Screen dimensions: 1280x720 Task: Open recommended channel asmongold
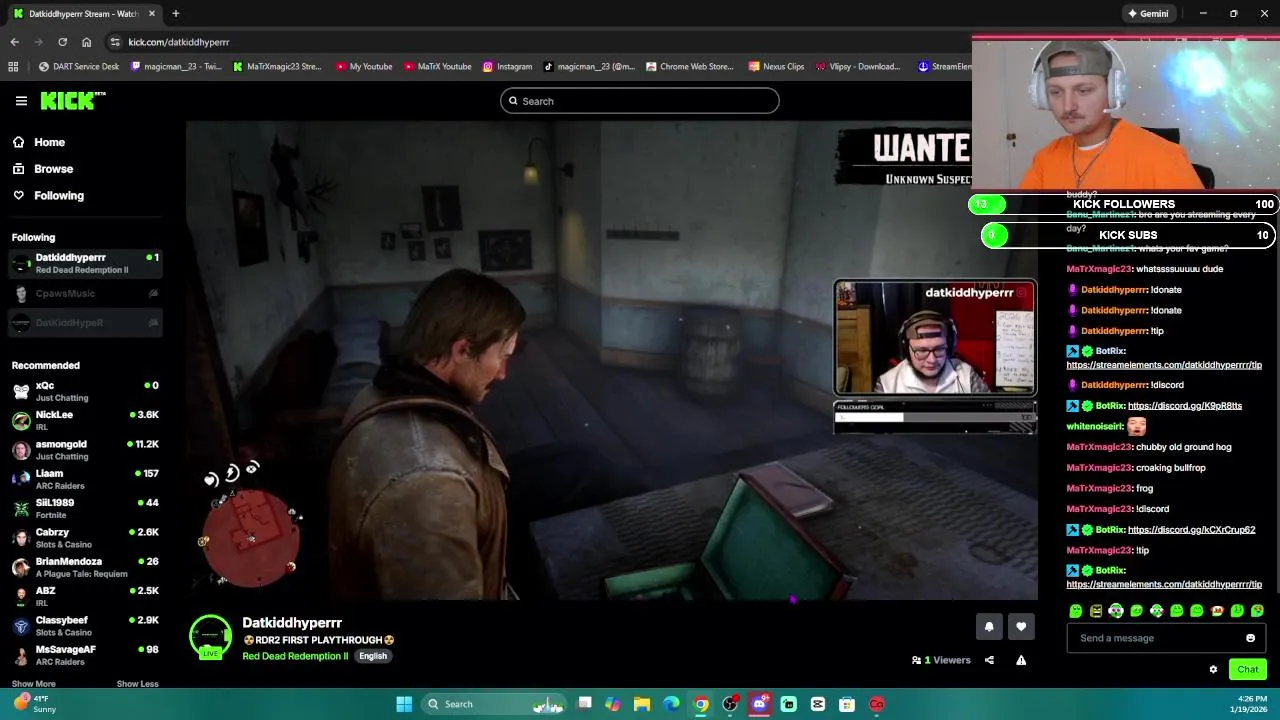click(x=85, y=449)
